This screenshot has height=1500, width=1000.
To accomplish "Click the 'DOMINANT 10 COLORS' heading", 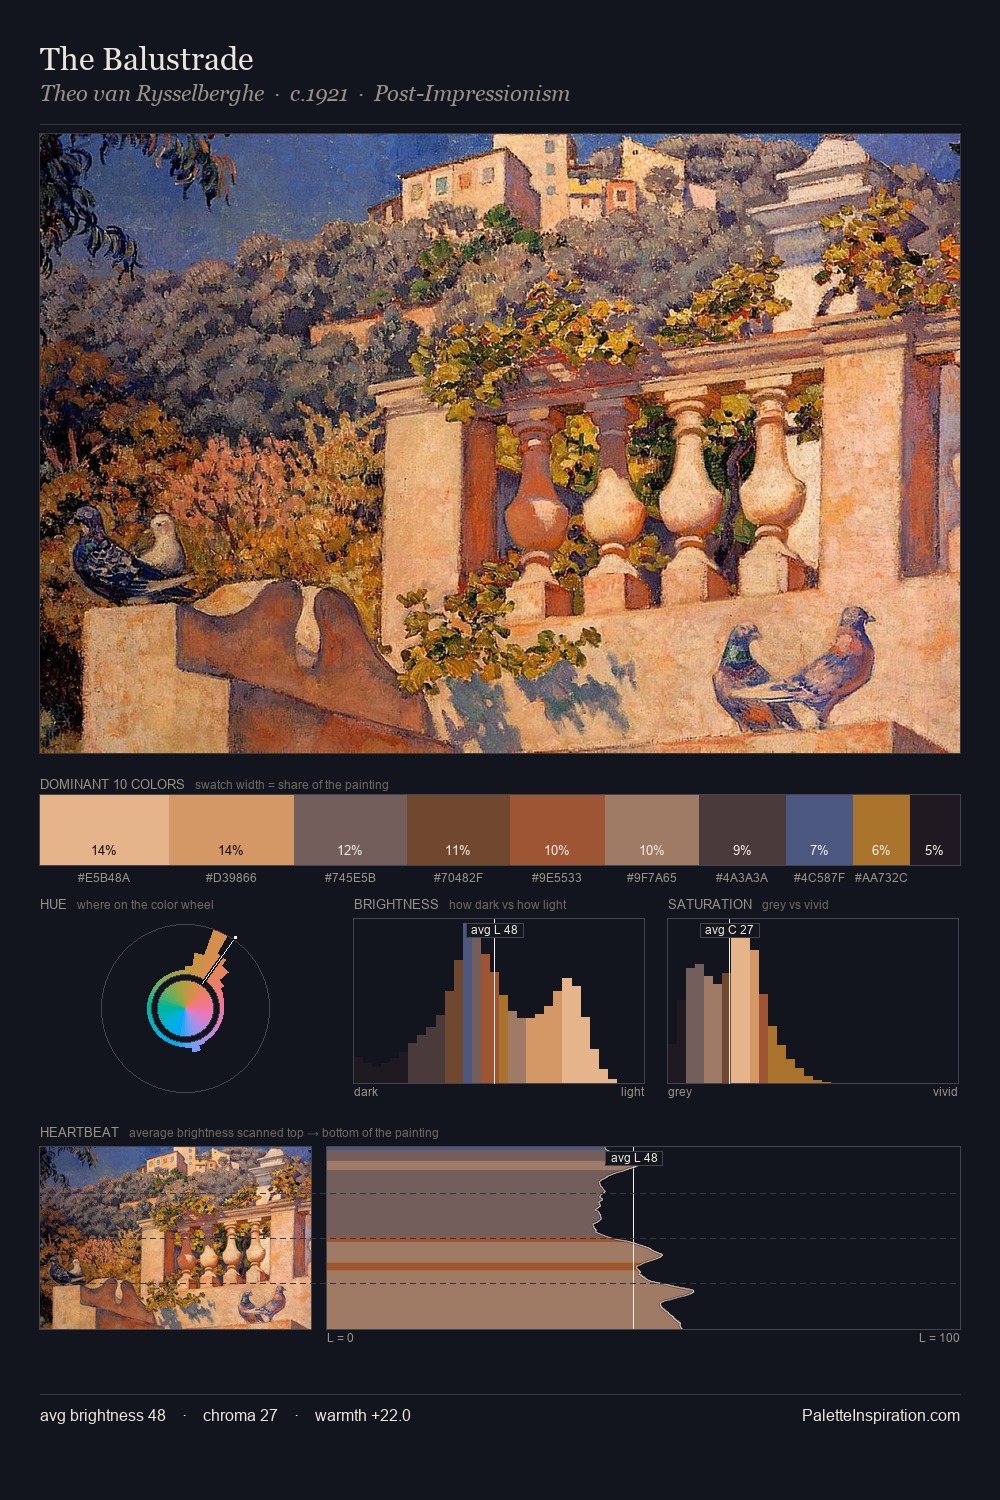I will [112, 784].
